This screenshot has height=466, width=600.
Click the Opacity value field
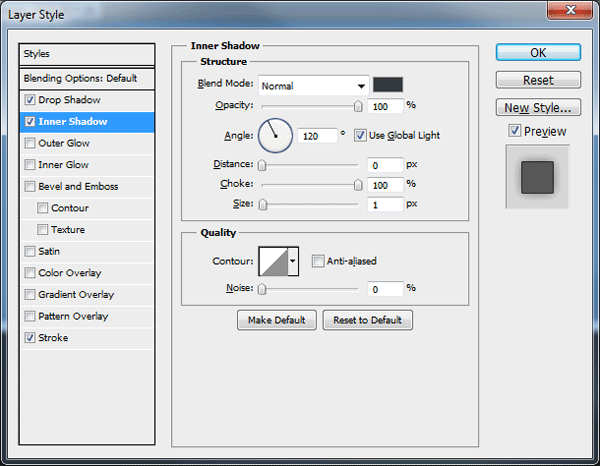(x=385, y=106)
